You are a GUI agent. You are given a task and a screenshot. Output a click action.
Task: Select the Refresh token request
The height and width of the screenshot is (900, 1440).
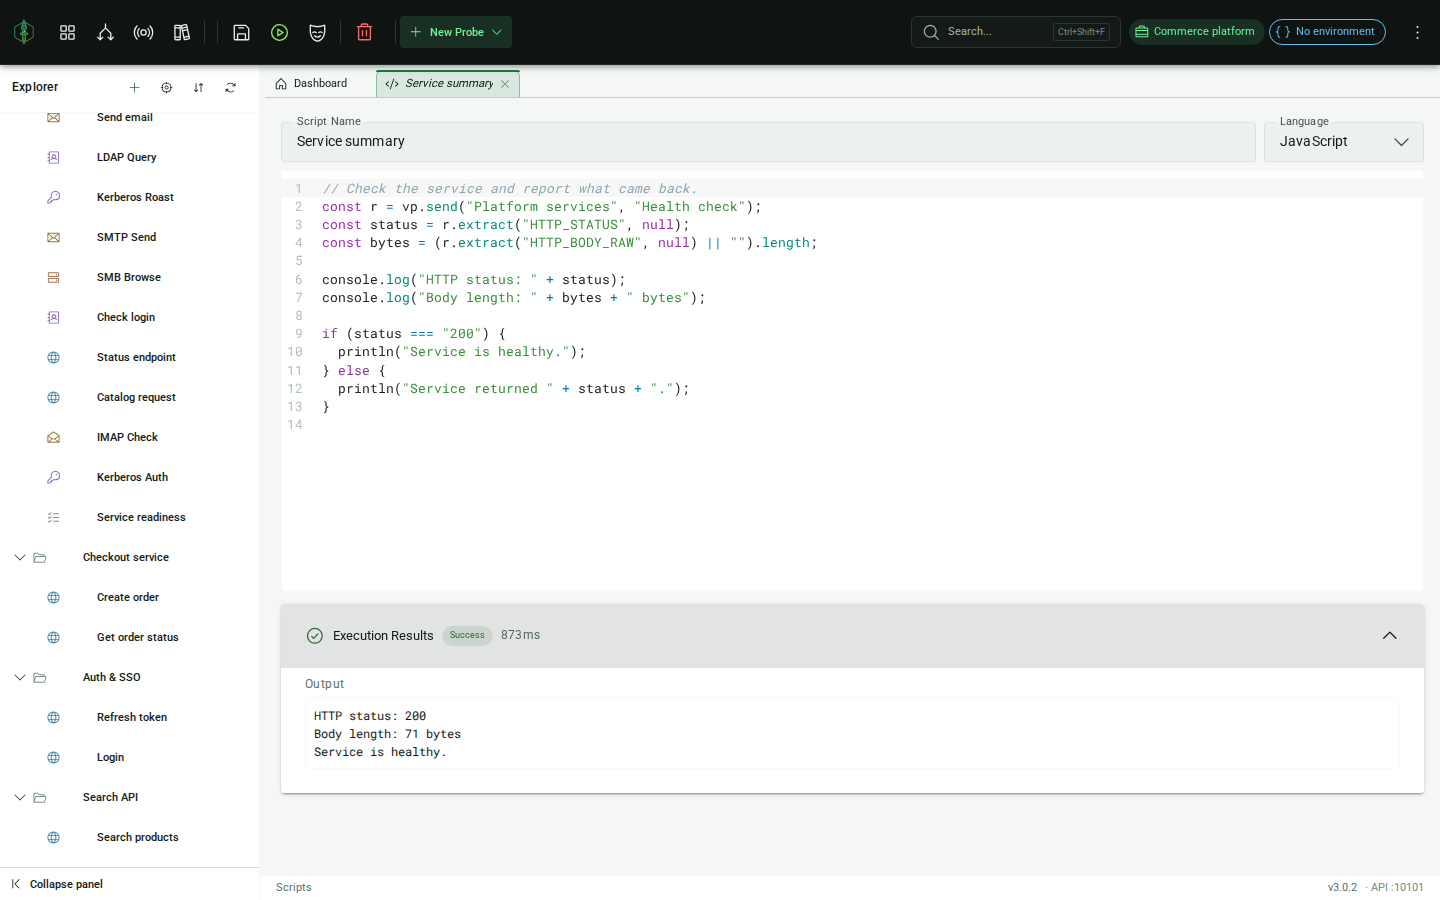click(130, 717)
